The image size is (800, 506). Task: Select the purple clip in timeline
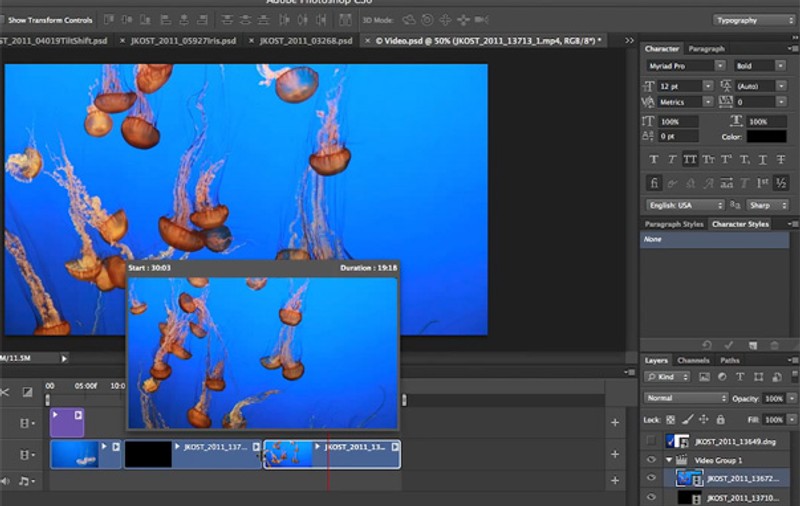(67, 422)
